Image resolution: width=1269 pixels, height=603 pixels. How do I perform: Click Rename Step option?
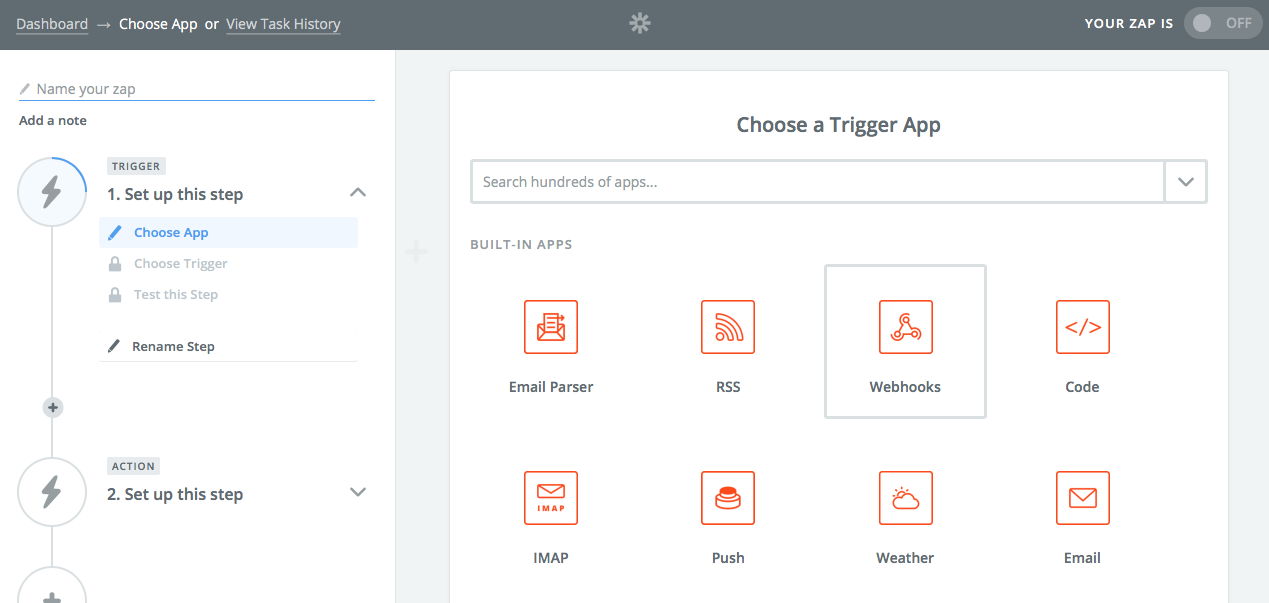tap(173, 346)
